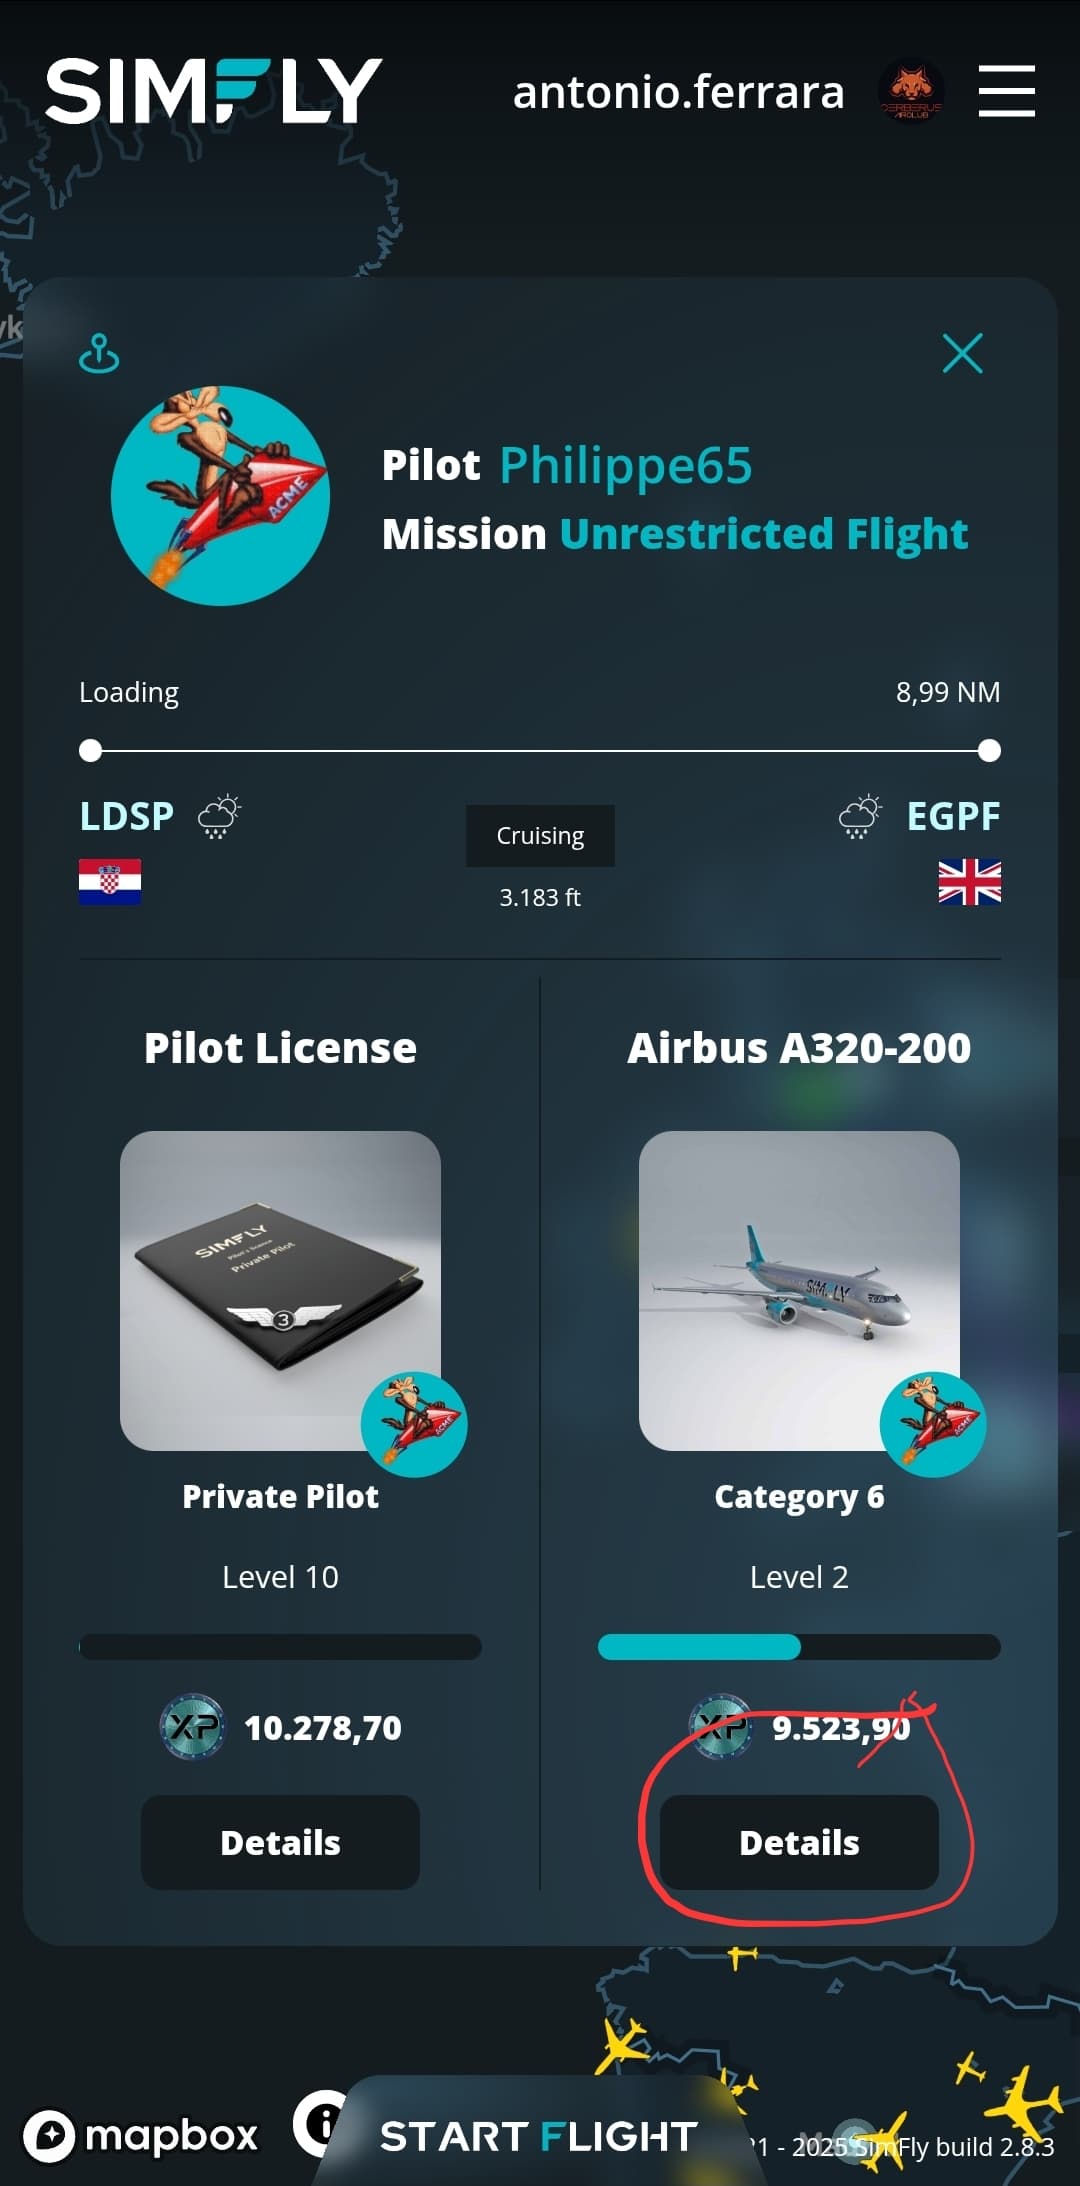Click the EGPF weather icon

[x=860, y=816]
